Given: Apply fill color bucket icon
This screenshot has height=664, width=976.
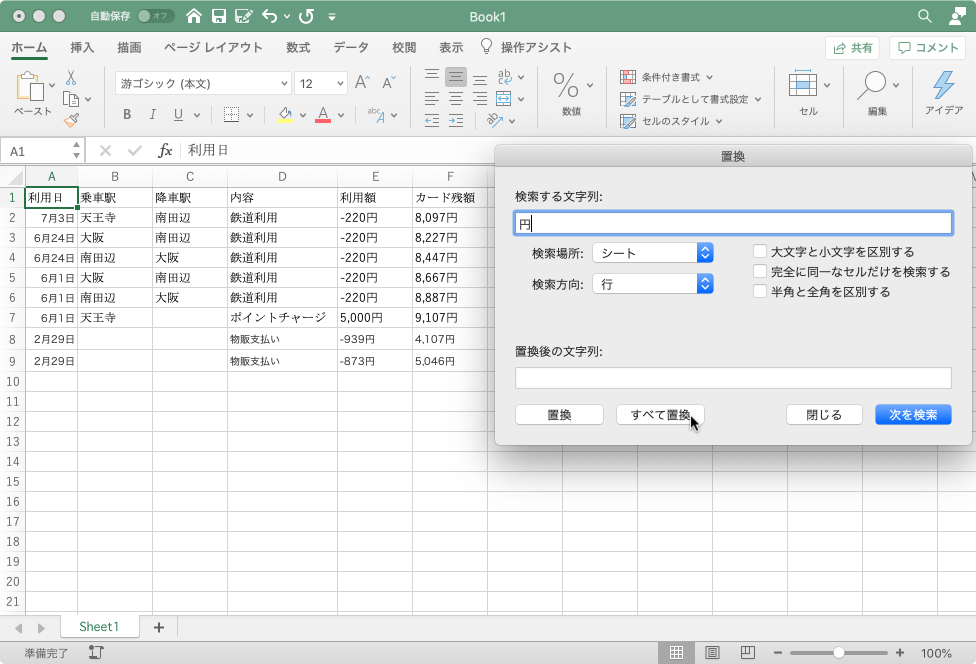Looking at the screenshot, I should click(285, 115).
